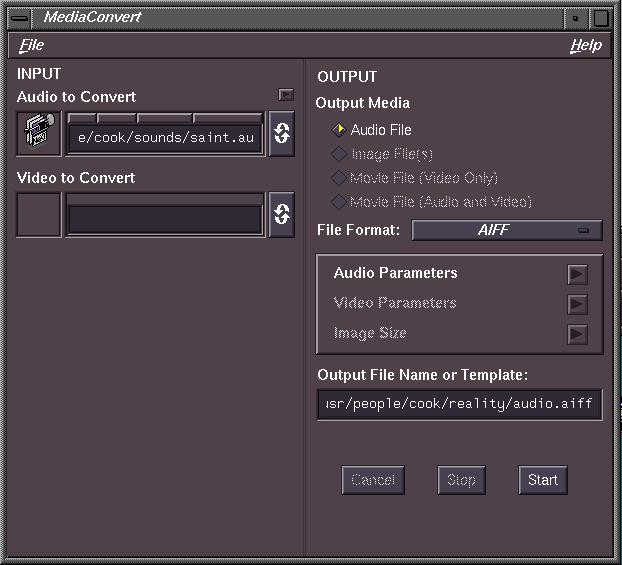Image resolution: width=622 pixels, height=565 pixels.
Task: Pick Movie File (Audio and Video) option
Action: (339, 202)
